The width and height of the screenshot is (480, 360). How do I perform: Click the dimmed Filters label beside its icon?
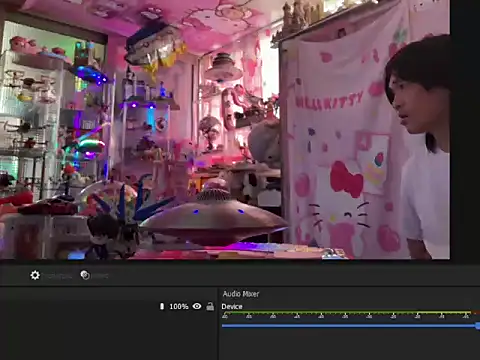point(100,276)
